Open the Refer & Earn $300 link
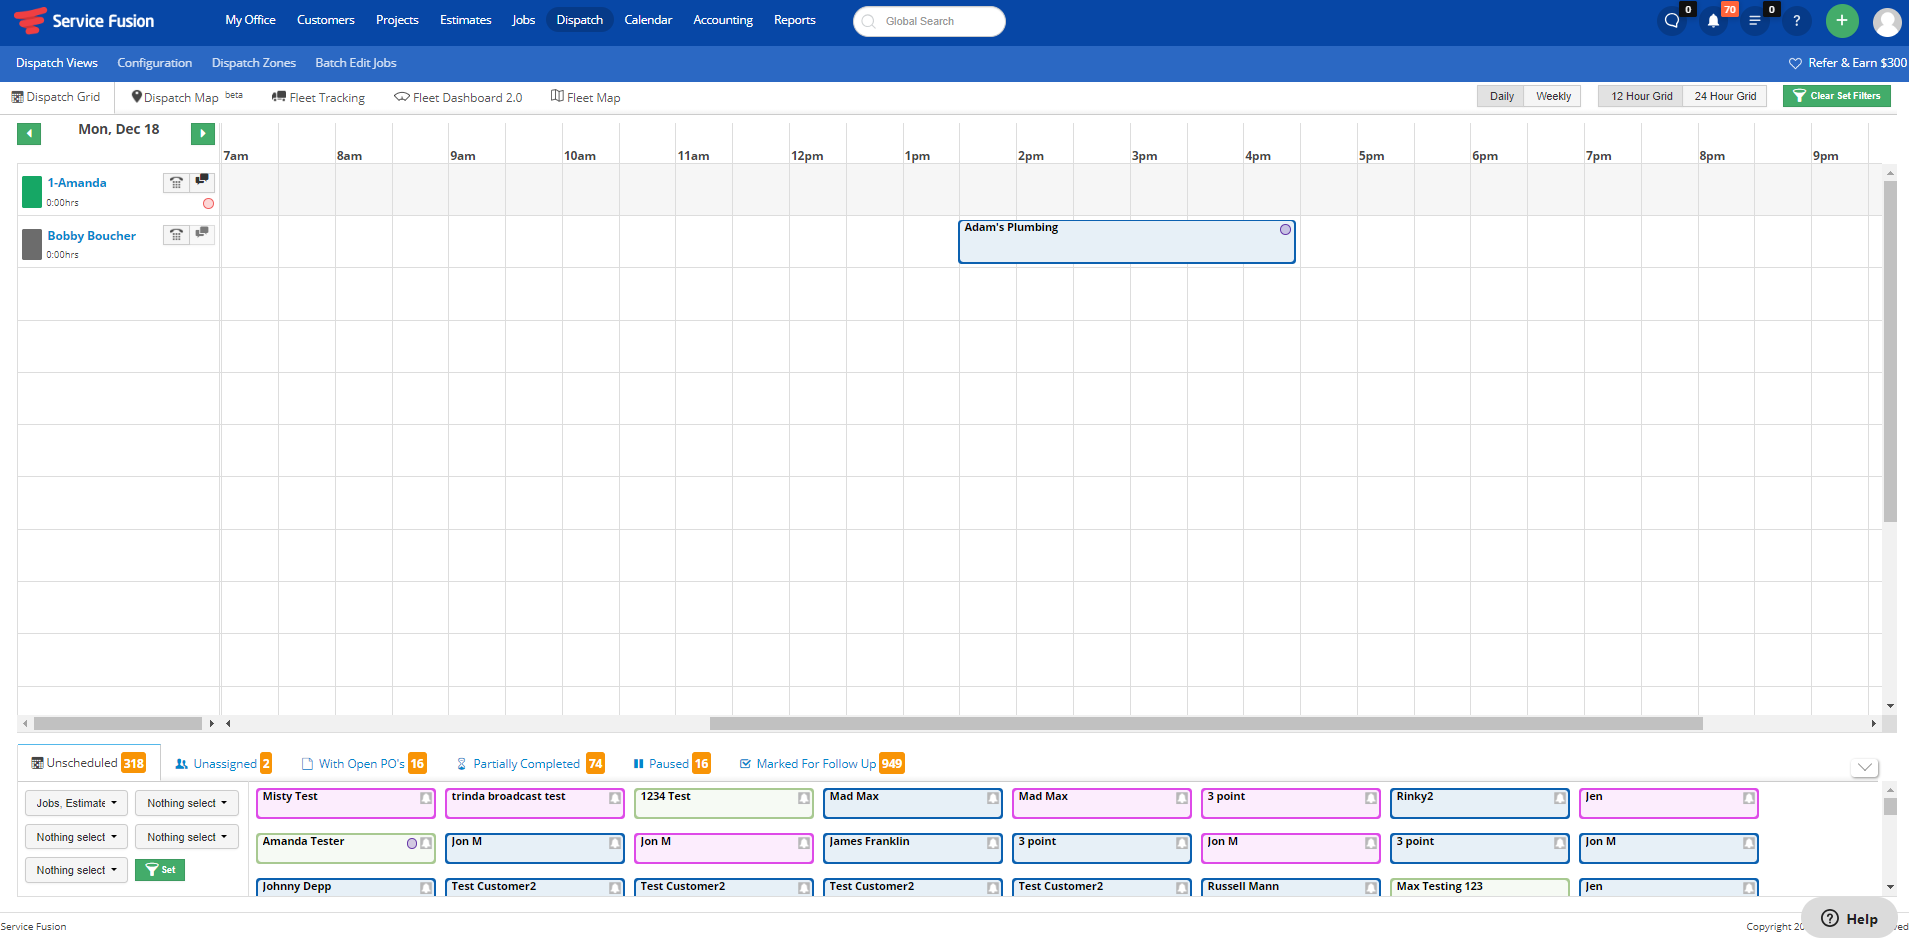 pyautogui.click(x=1848, y=63)
